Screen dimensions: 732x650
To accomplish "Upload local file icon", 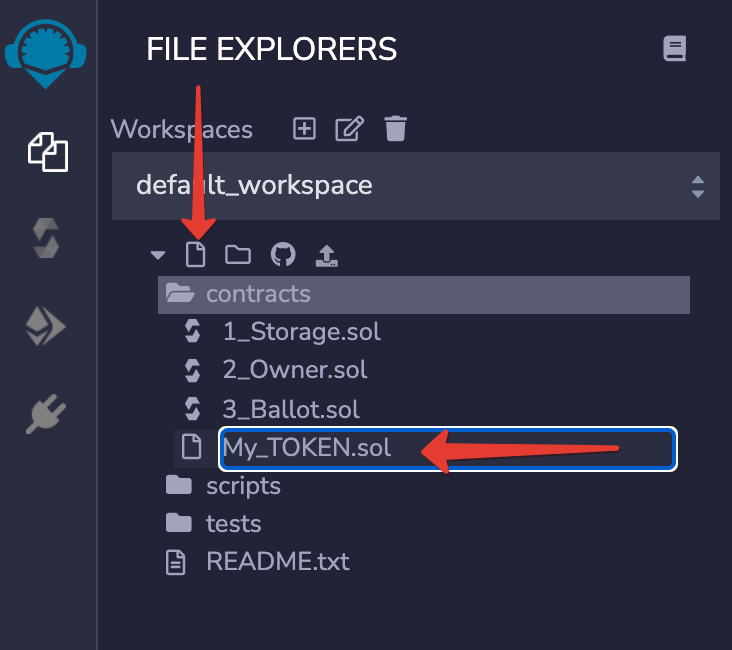I will [327, 255].
